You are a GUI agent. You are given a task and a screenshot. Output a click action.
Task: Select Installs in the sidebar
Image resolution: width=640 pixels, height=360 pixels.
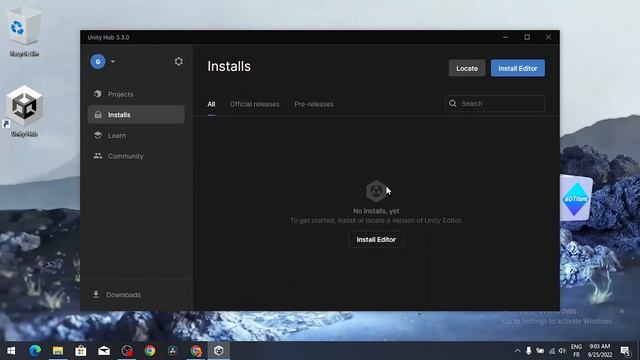coord(136,115)
